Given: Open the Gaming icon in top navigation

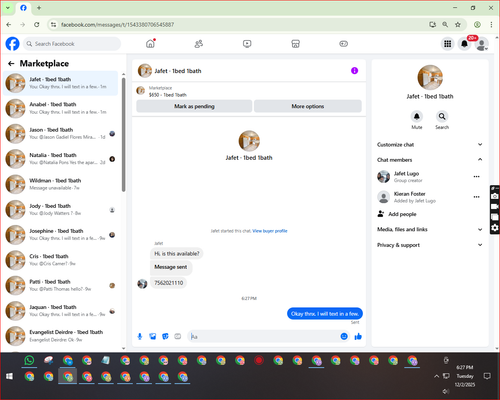Looking at the screenshot, I should point(344,44).
